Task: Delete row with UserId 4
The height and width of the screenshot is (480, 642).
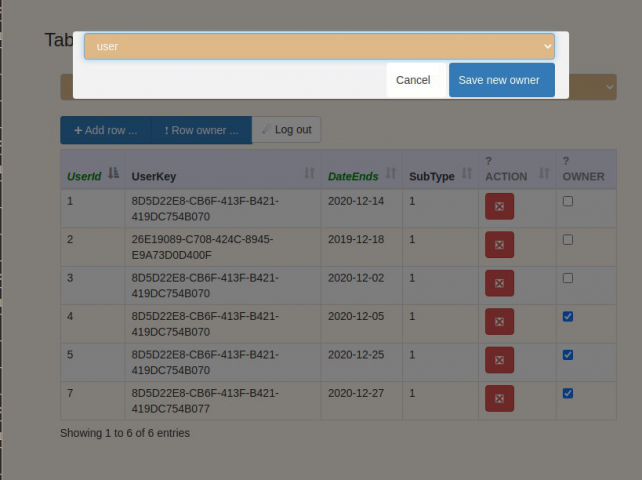Action: [499, 322]
